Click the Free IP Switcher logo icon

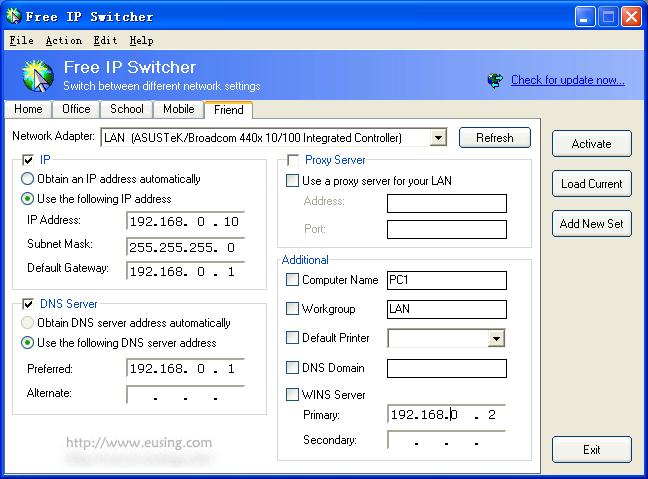click(x=37, y=76)
